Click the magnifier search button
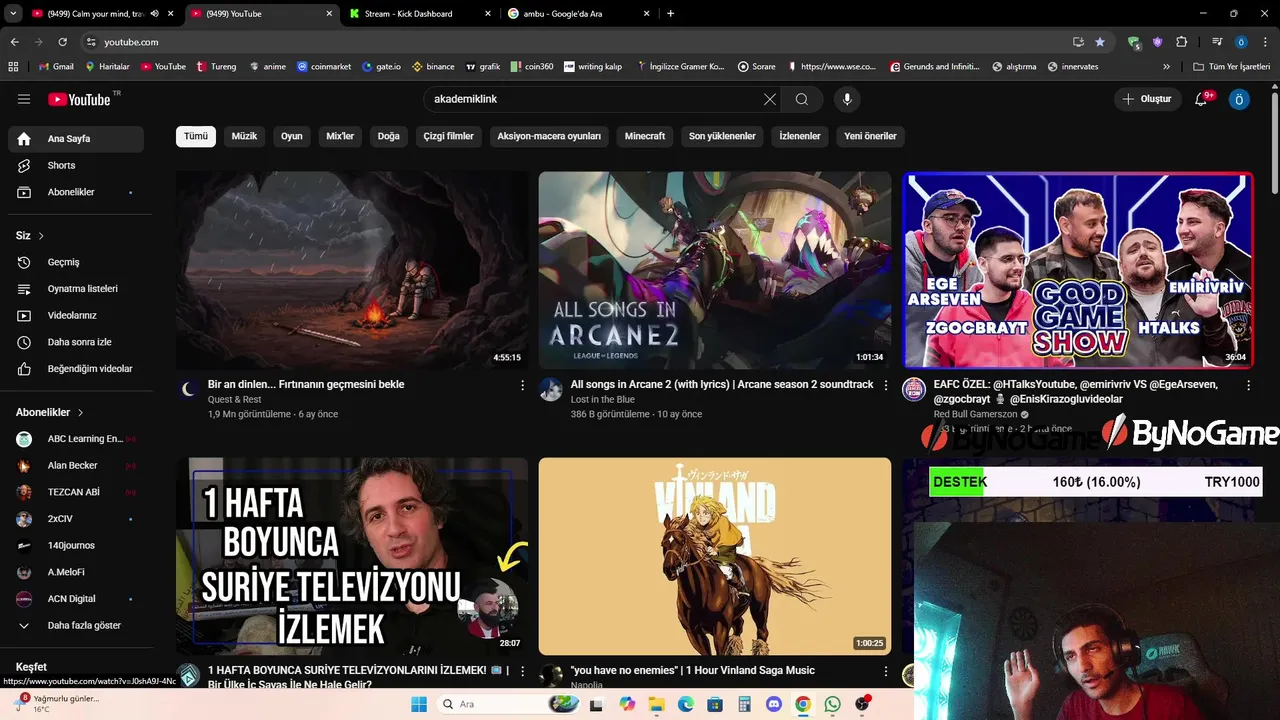1280x720 pixels. pos(802,99)
